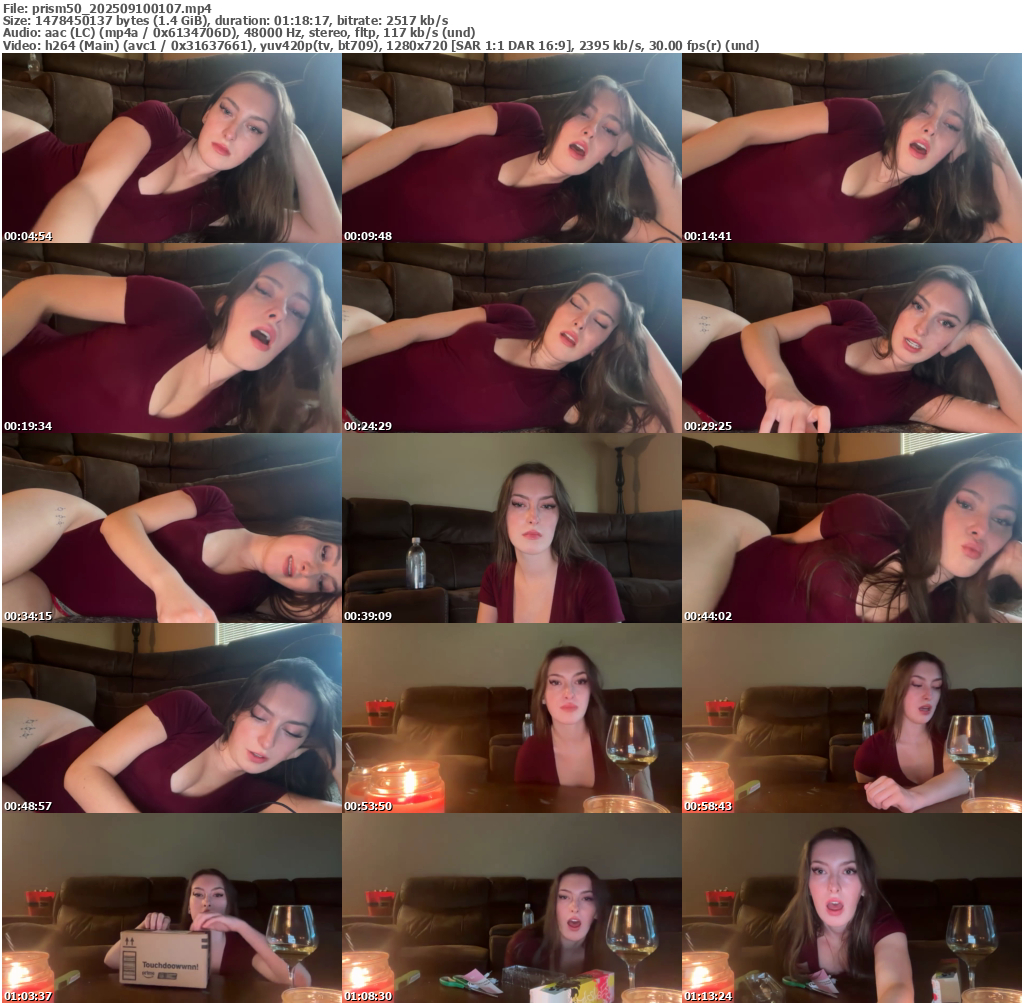The image size is (1024, 1003).
Task: Select the thumbnail timestamped 00:14:41
Action: click(852, 148)
